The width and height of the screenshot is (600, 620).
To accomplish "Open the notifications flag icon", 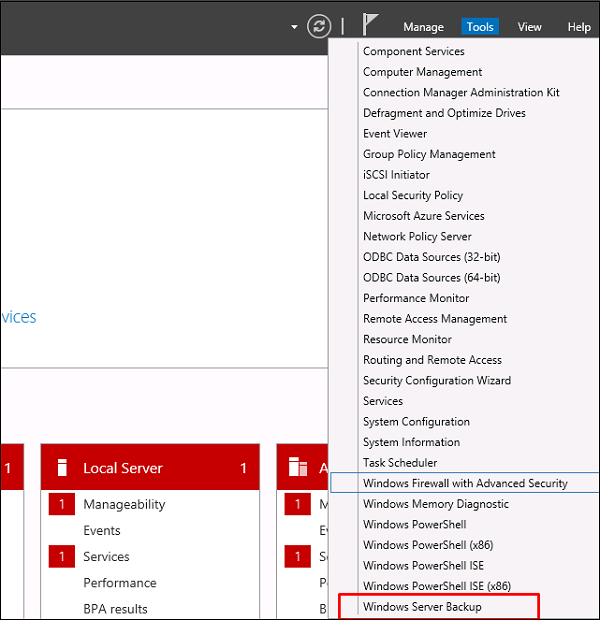I will click(370, 25).
